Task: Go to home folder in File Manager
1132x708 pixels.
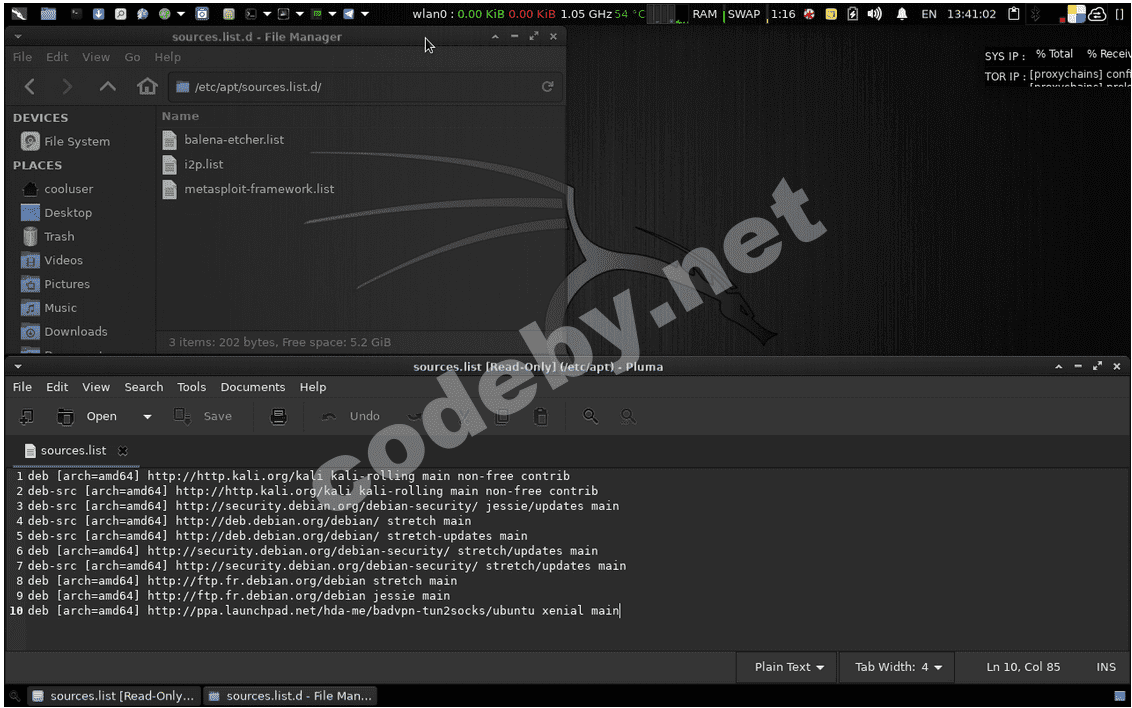Action: (147, 87)
